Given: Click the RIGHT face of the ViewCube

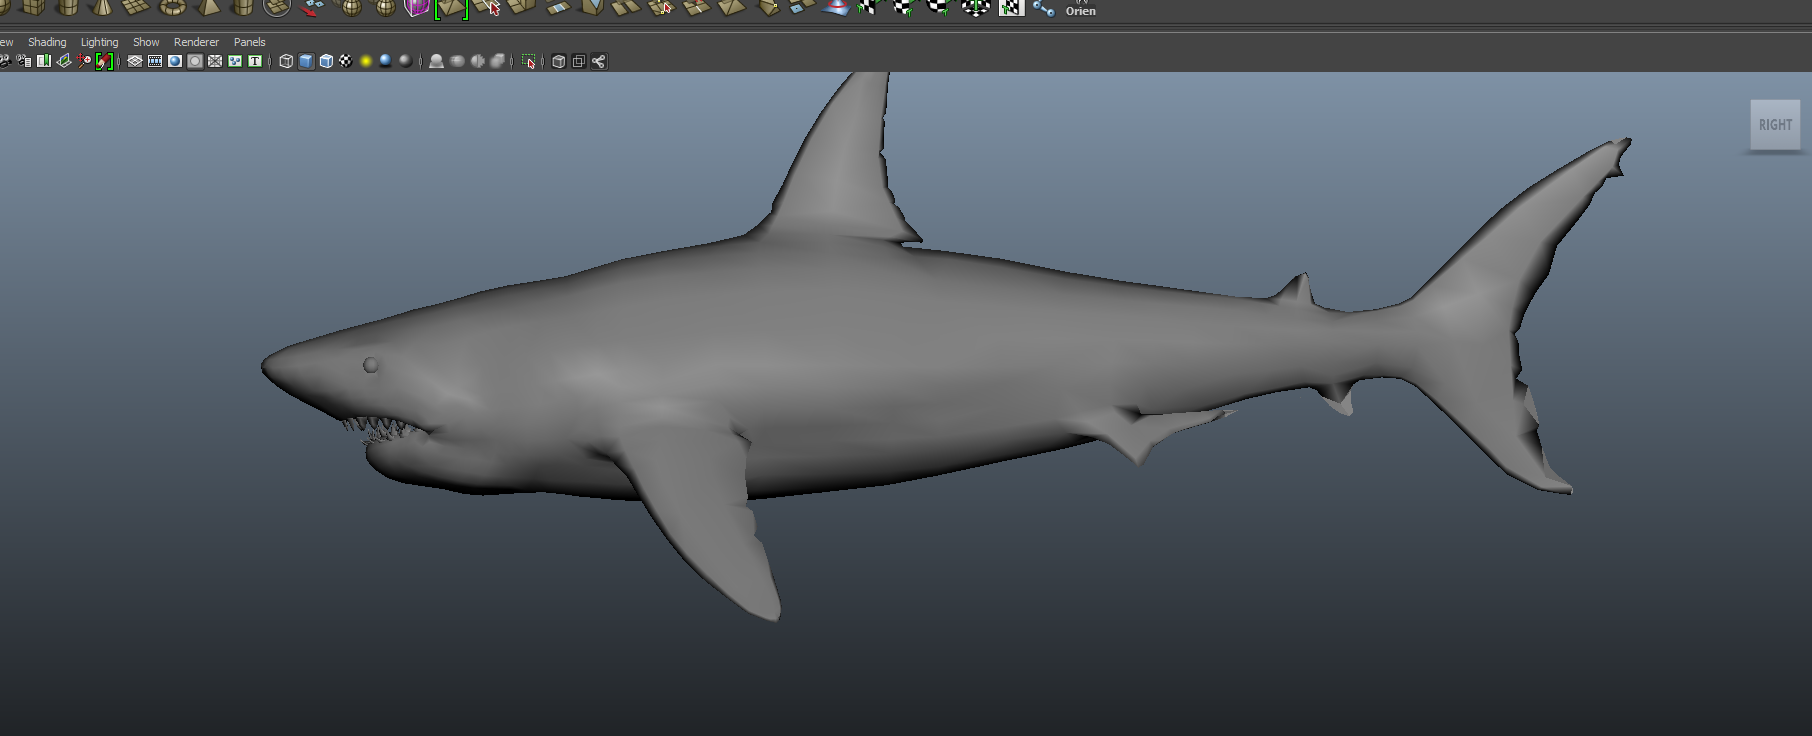Looking at the screenshot, I should click(x=1775, y=125).
